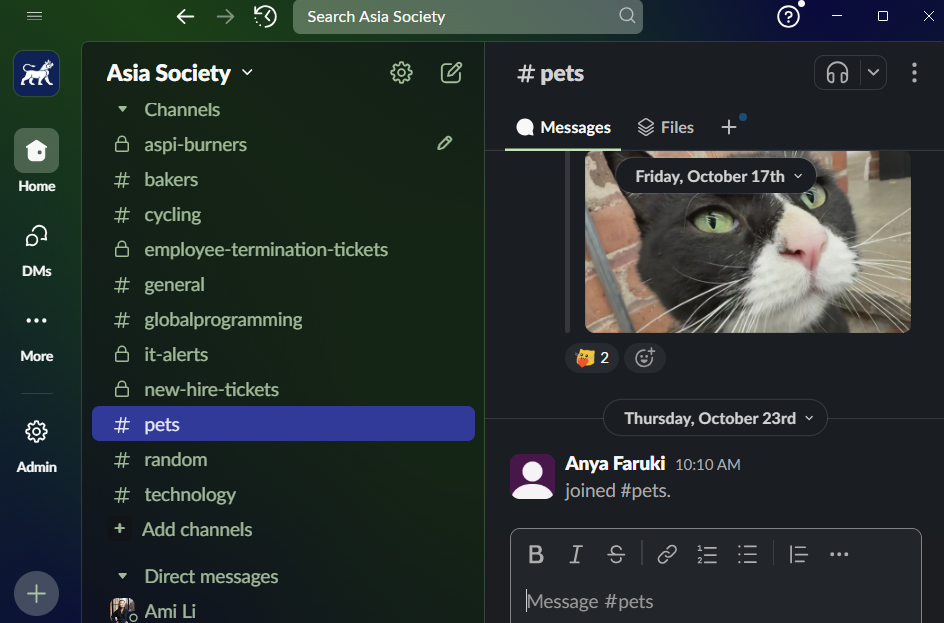Click the add reaction emoji icon
Viewport: 944px width, 623px height.
[645, 357]
